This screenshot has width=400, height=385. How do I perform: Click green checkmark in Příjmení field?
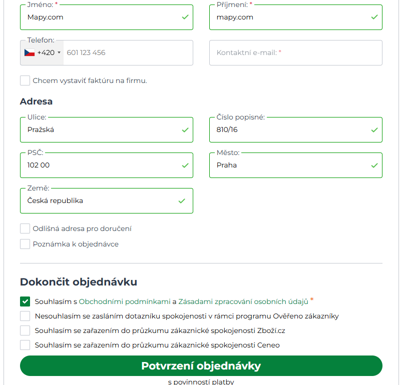point(374,17)
